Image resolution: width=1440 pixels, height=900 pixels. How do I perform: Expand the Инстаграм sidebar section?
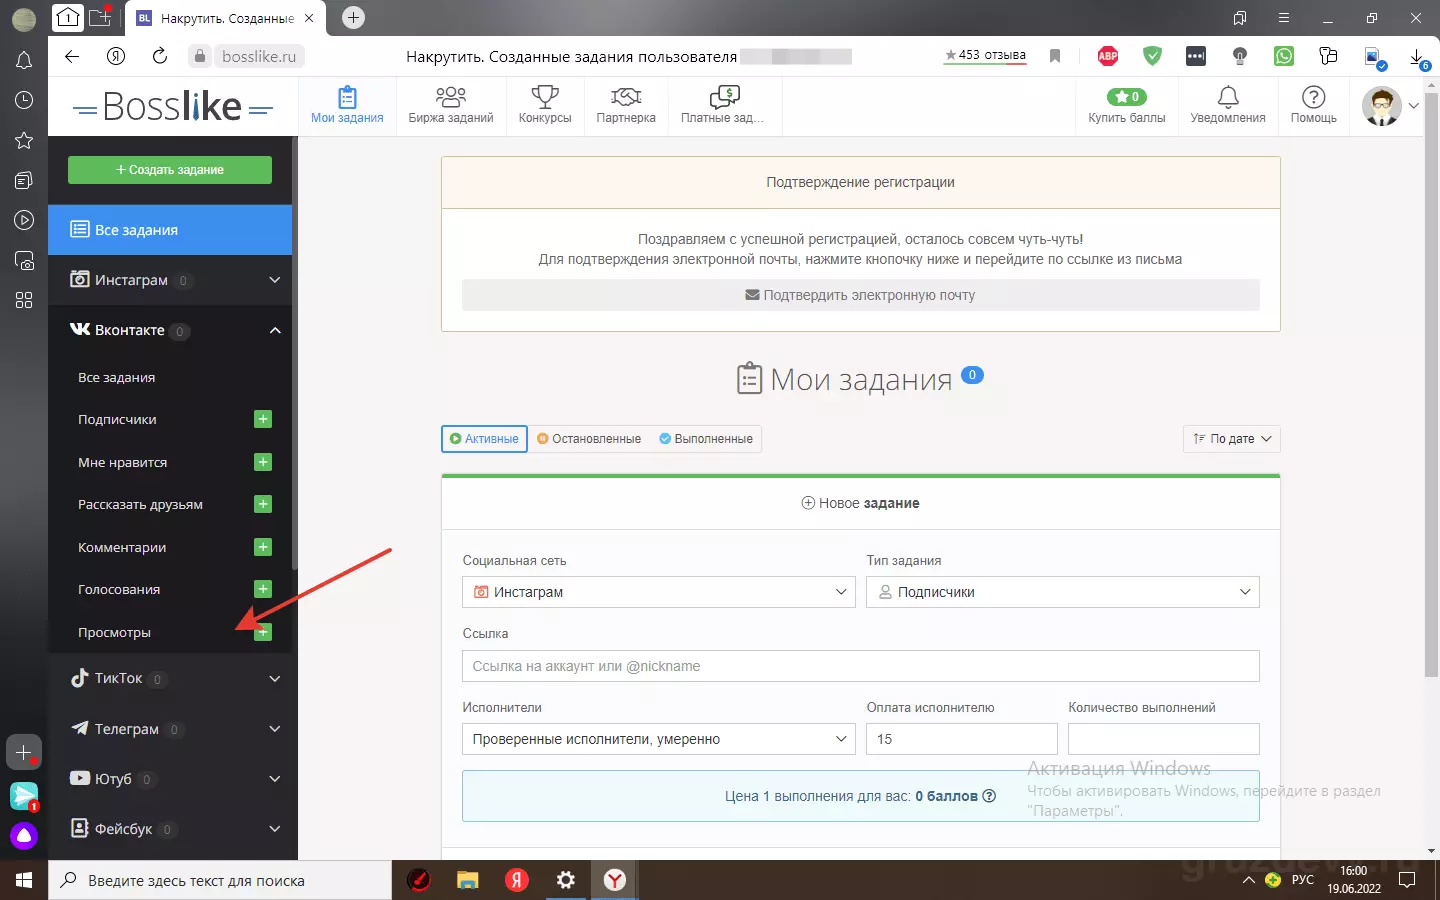click(170, 280)
